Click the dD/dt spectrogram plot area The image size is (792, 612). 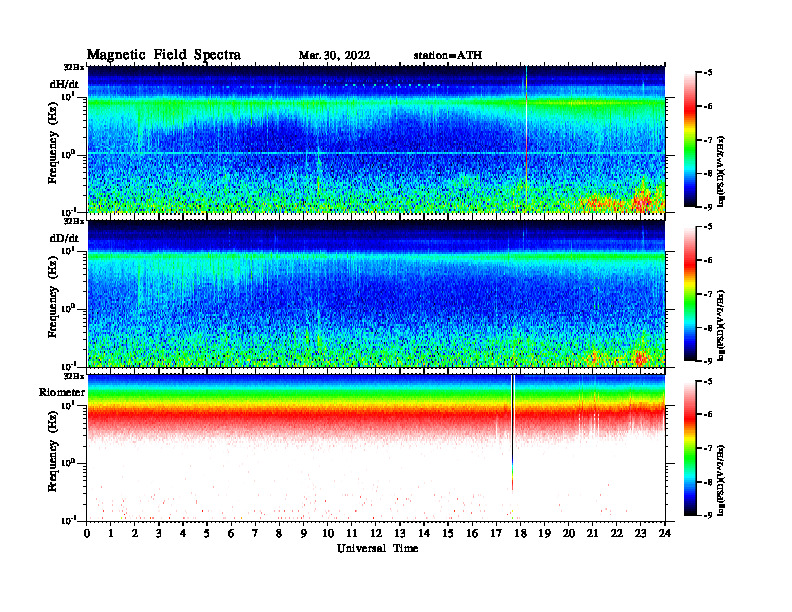(376, 293)
